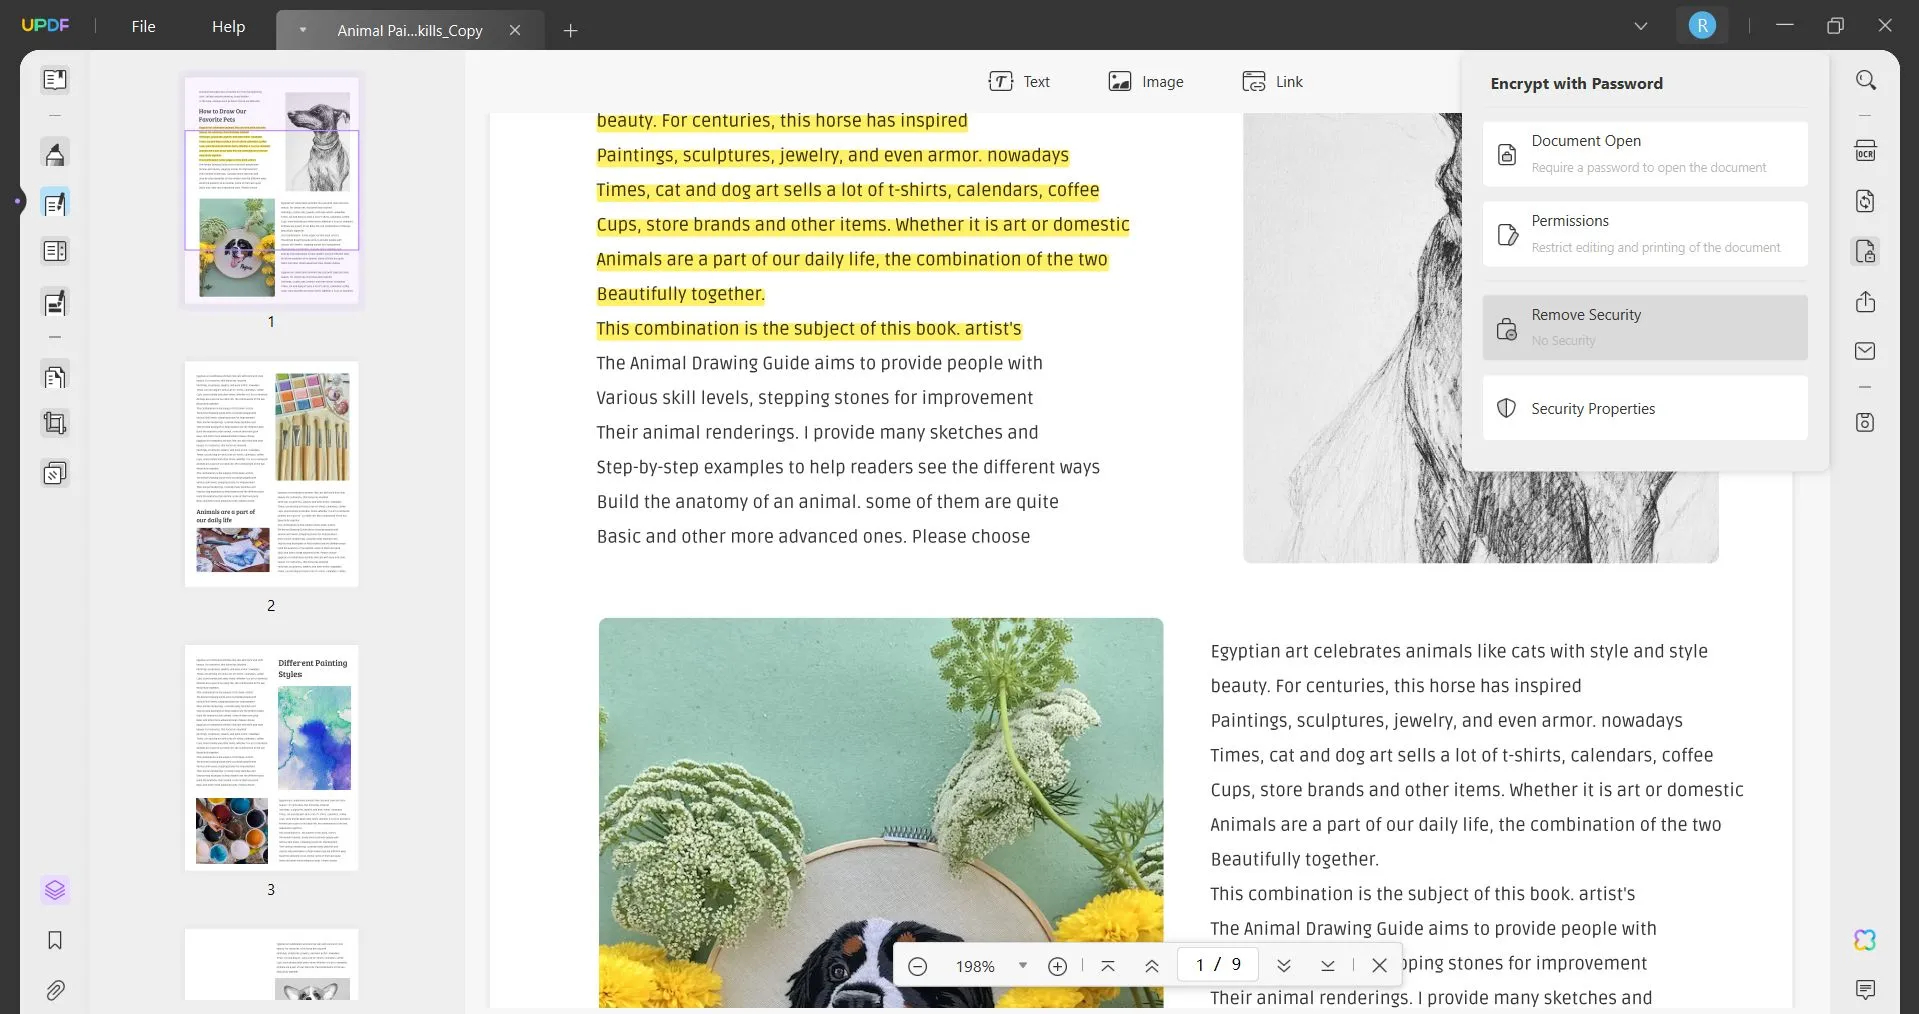Click the Text edit tool

(1019, 82)
